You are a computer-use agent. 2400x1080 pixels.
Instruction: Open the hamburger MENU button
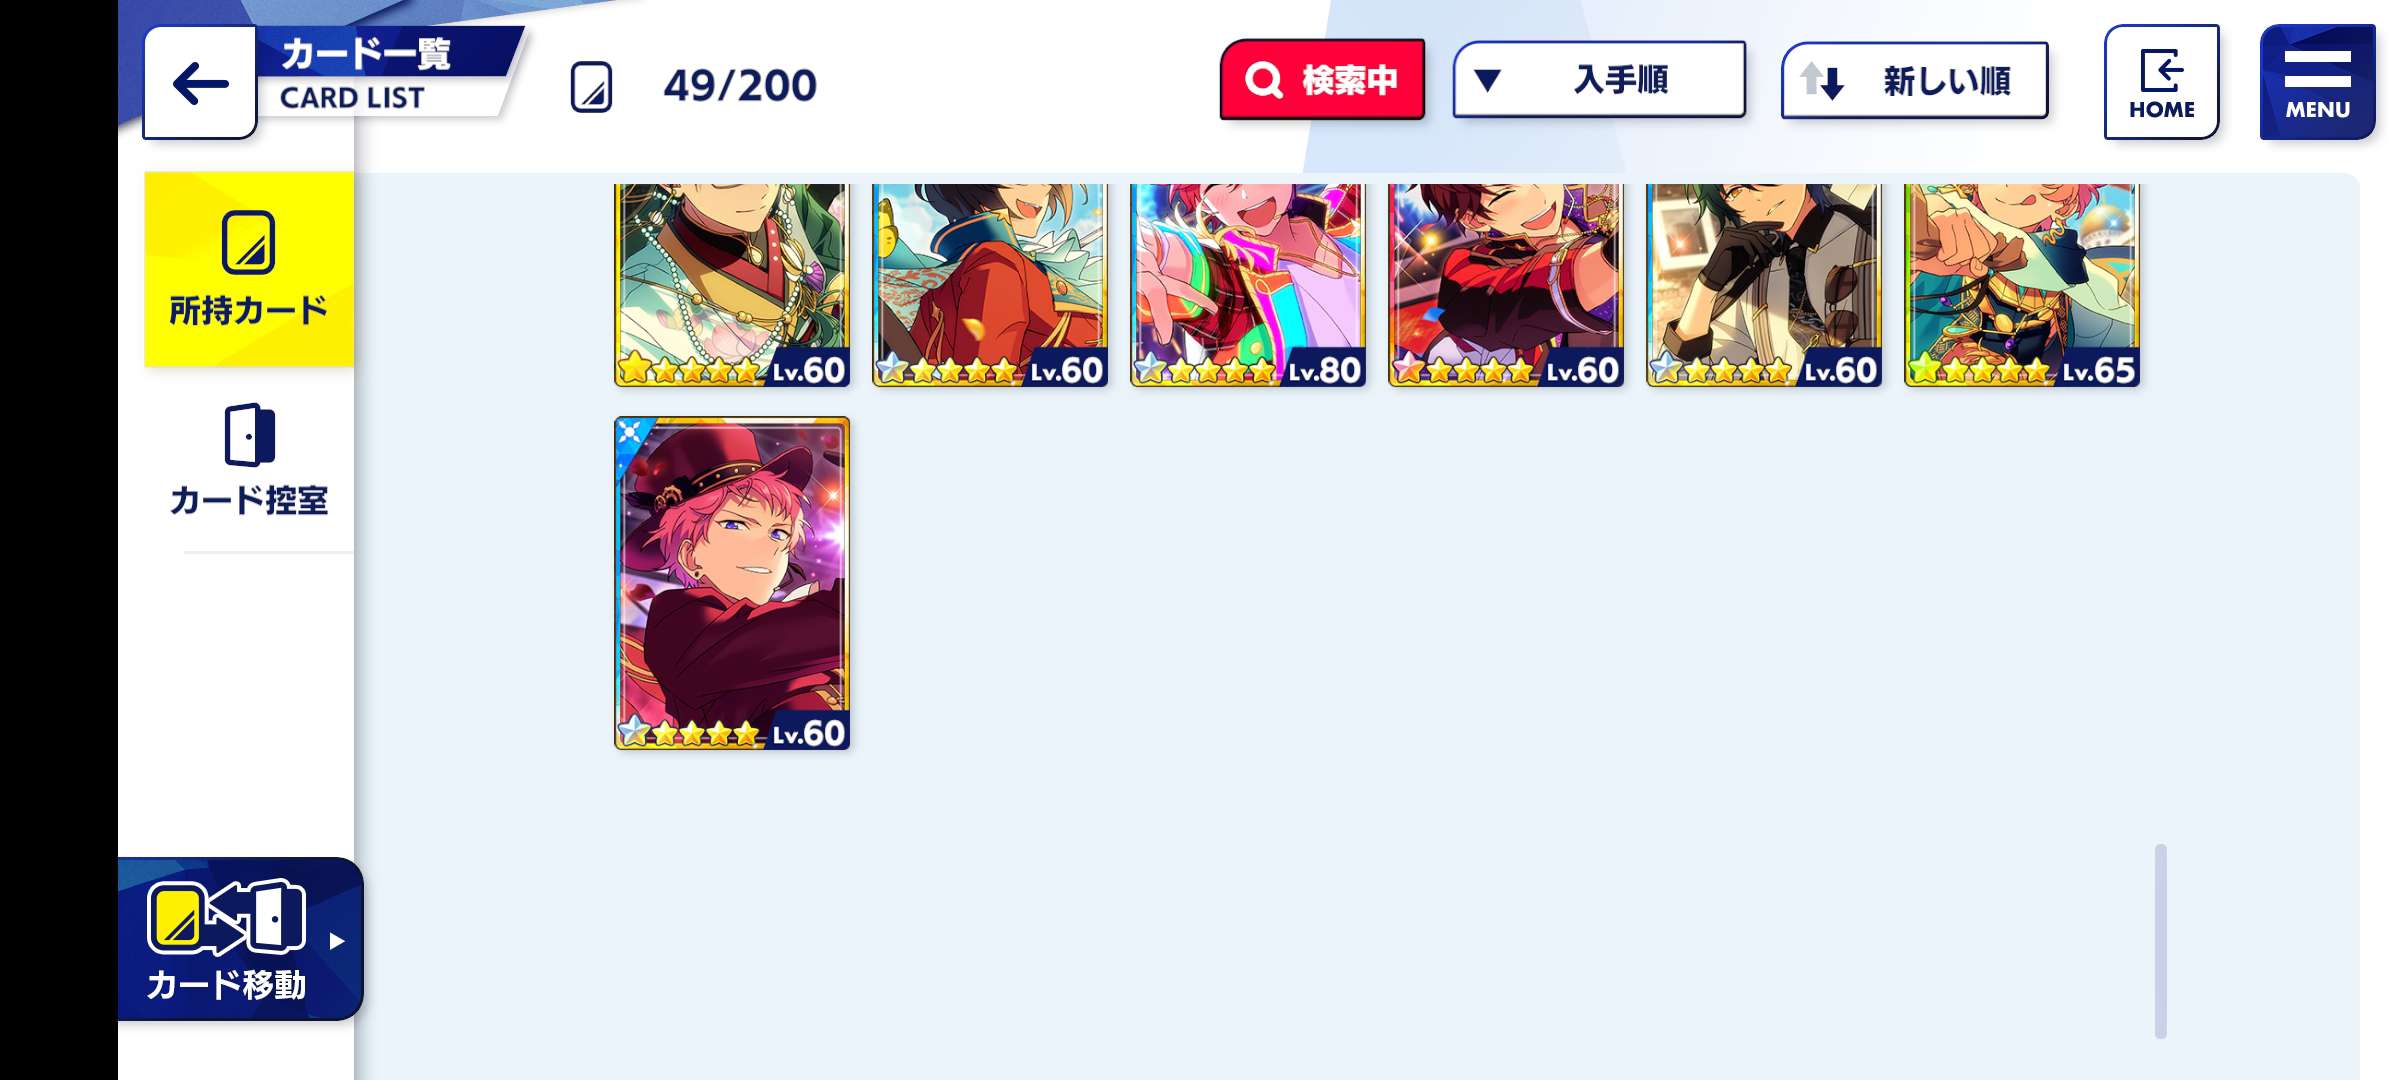tap(2317, 82)
